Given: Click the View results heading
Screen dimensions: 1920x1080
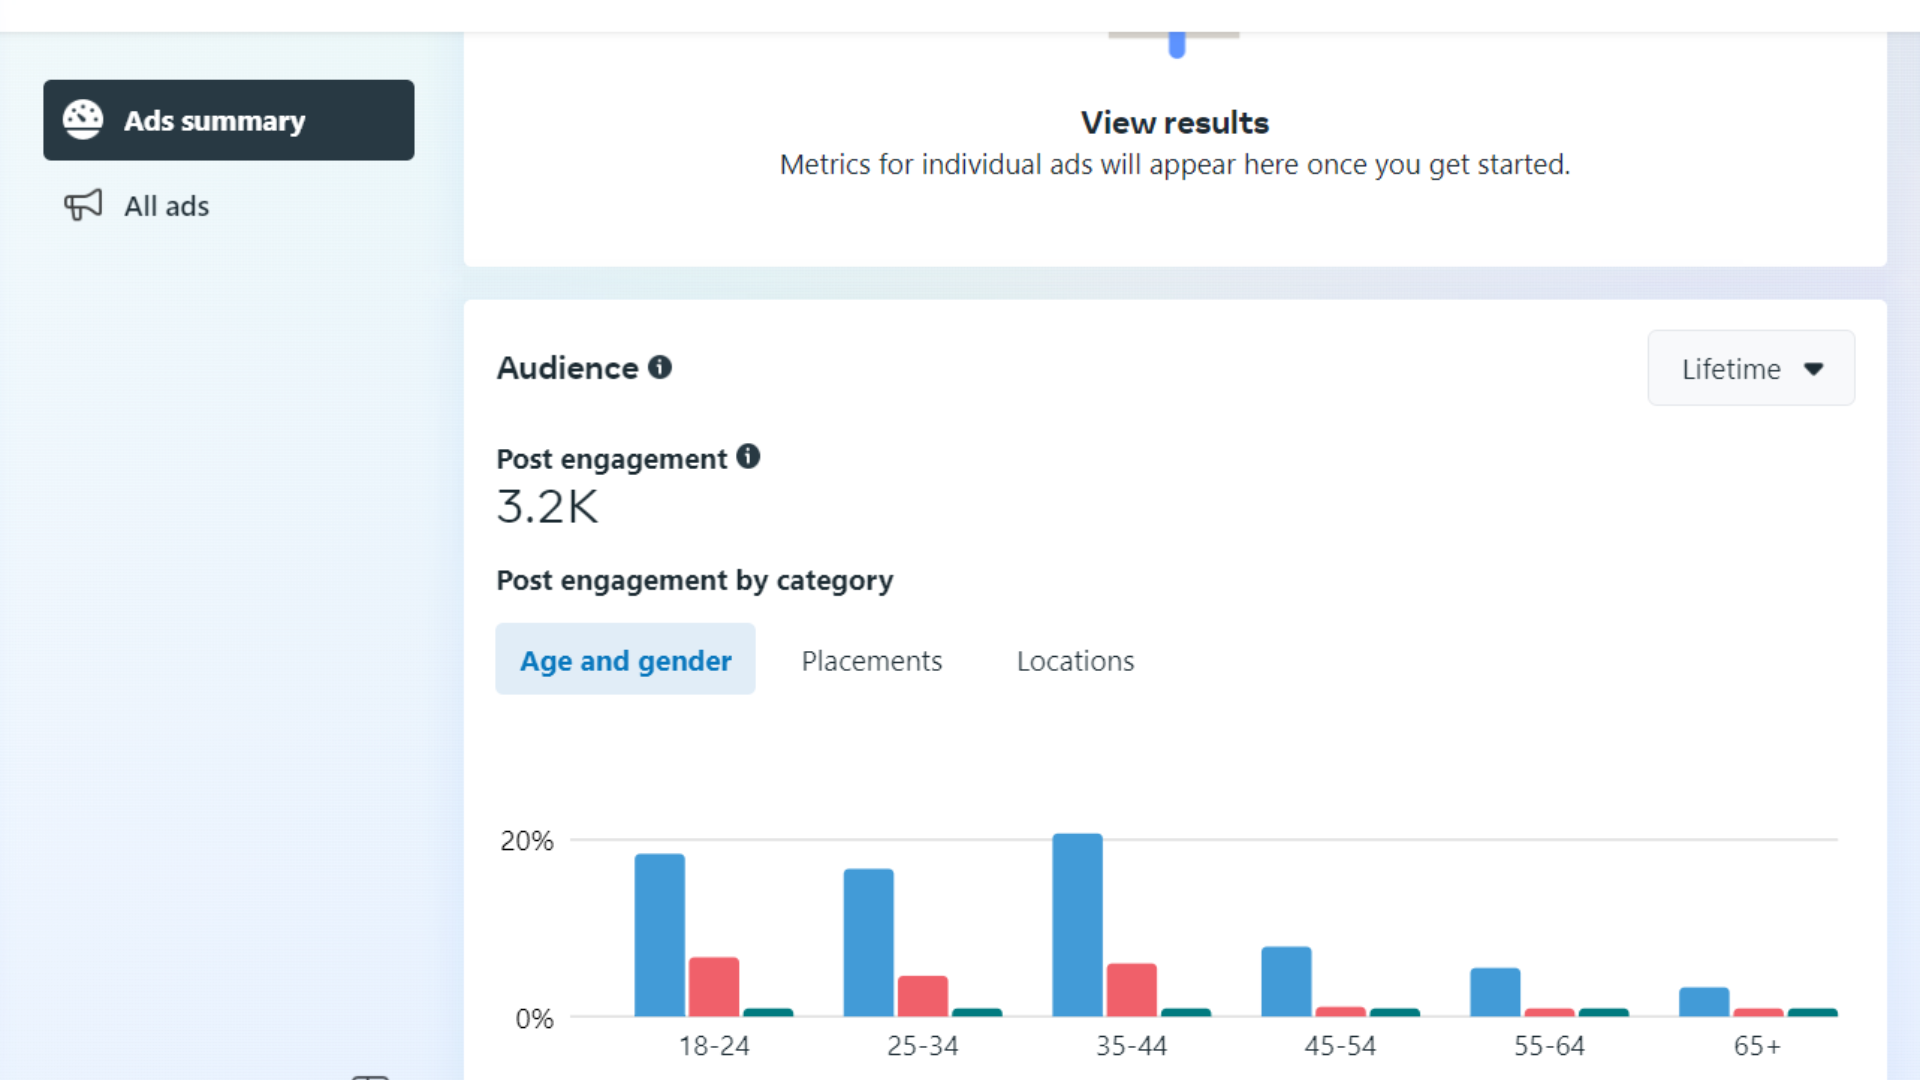Looking at the screenshot, I should (x=1174, y=122).
